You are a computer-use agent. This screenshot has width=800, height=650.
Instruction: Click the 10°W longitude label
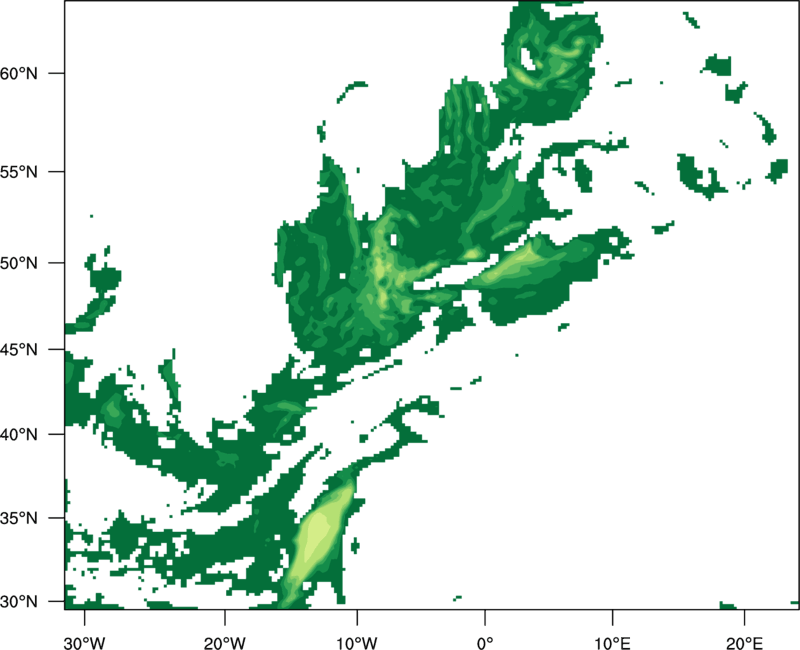[x=357, y=643]
